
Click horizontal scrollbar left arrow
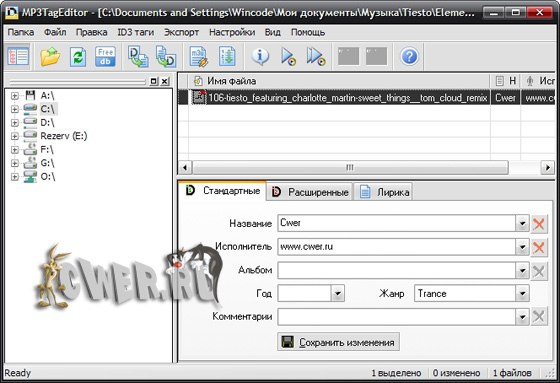click(185, 167)
